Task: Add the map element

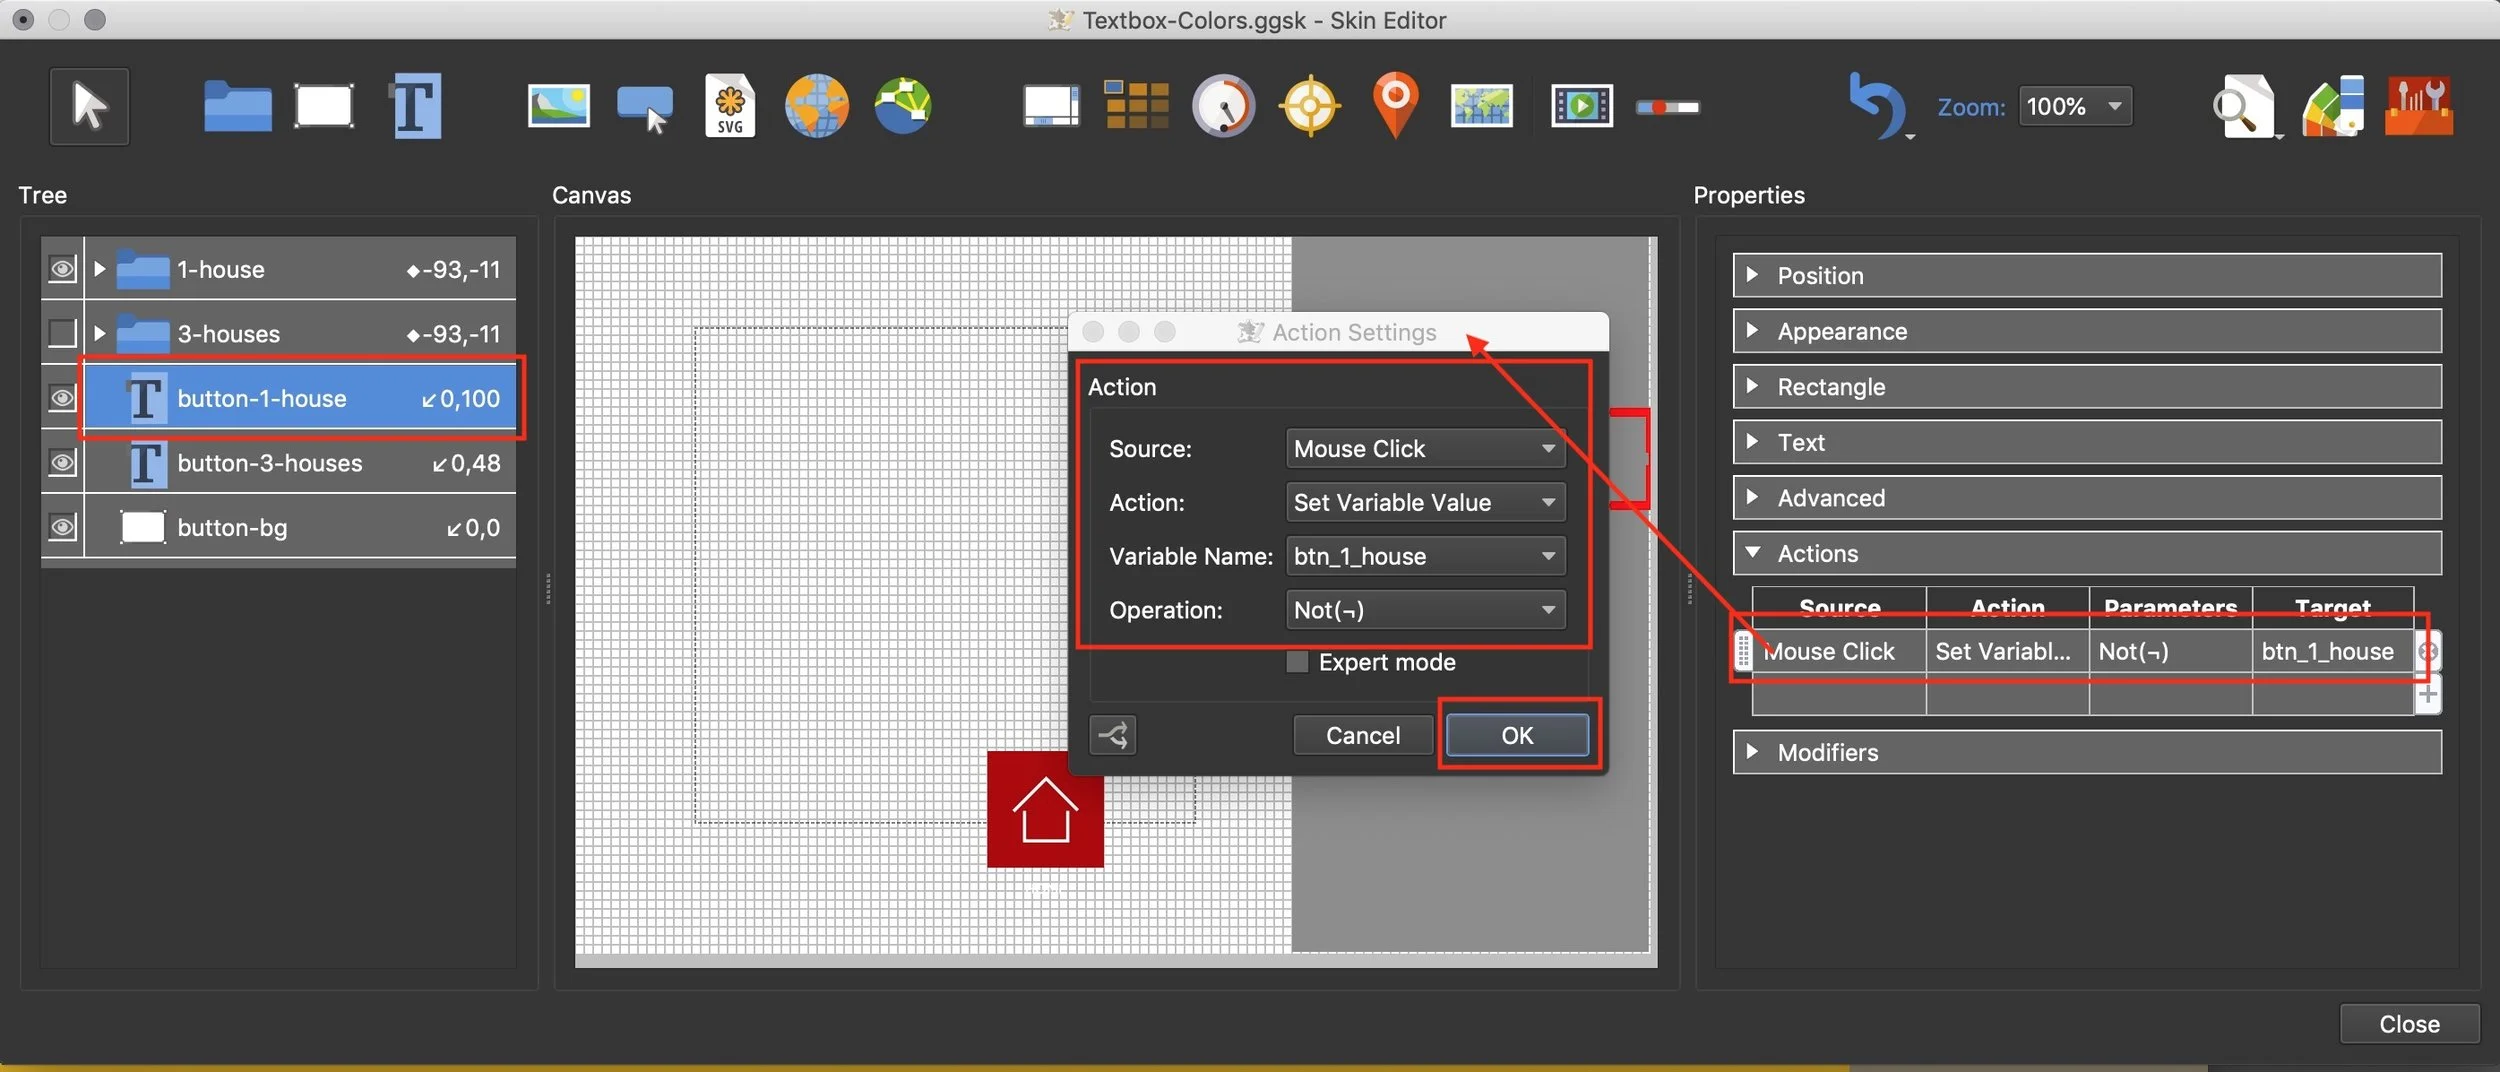Action: (x=1481, y=106)
